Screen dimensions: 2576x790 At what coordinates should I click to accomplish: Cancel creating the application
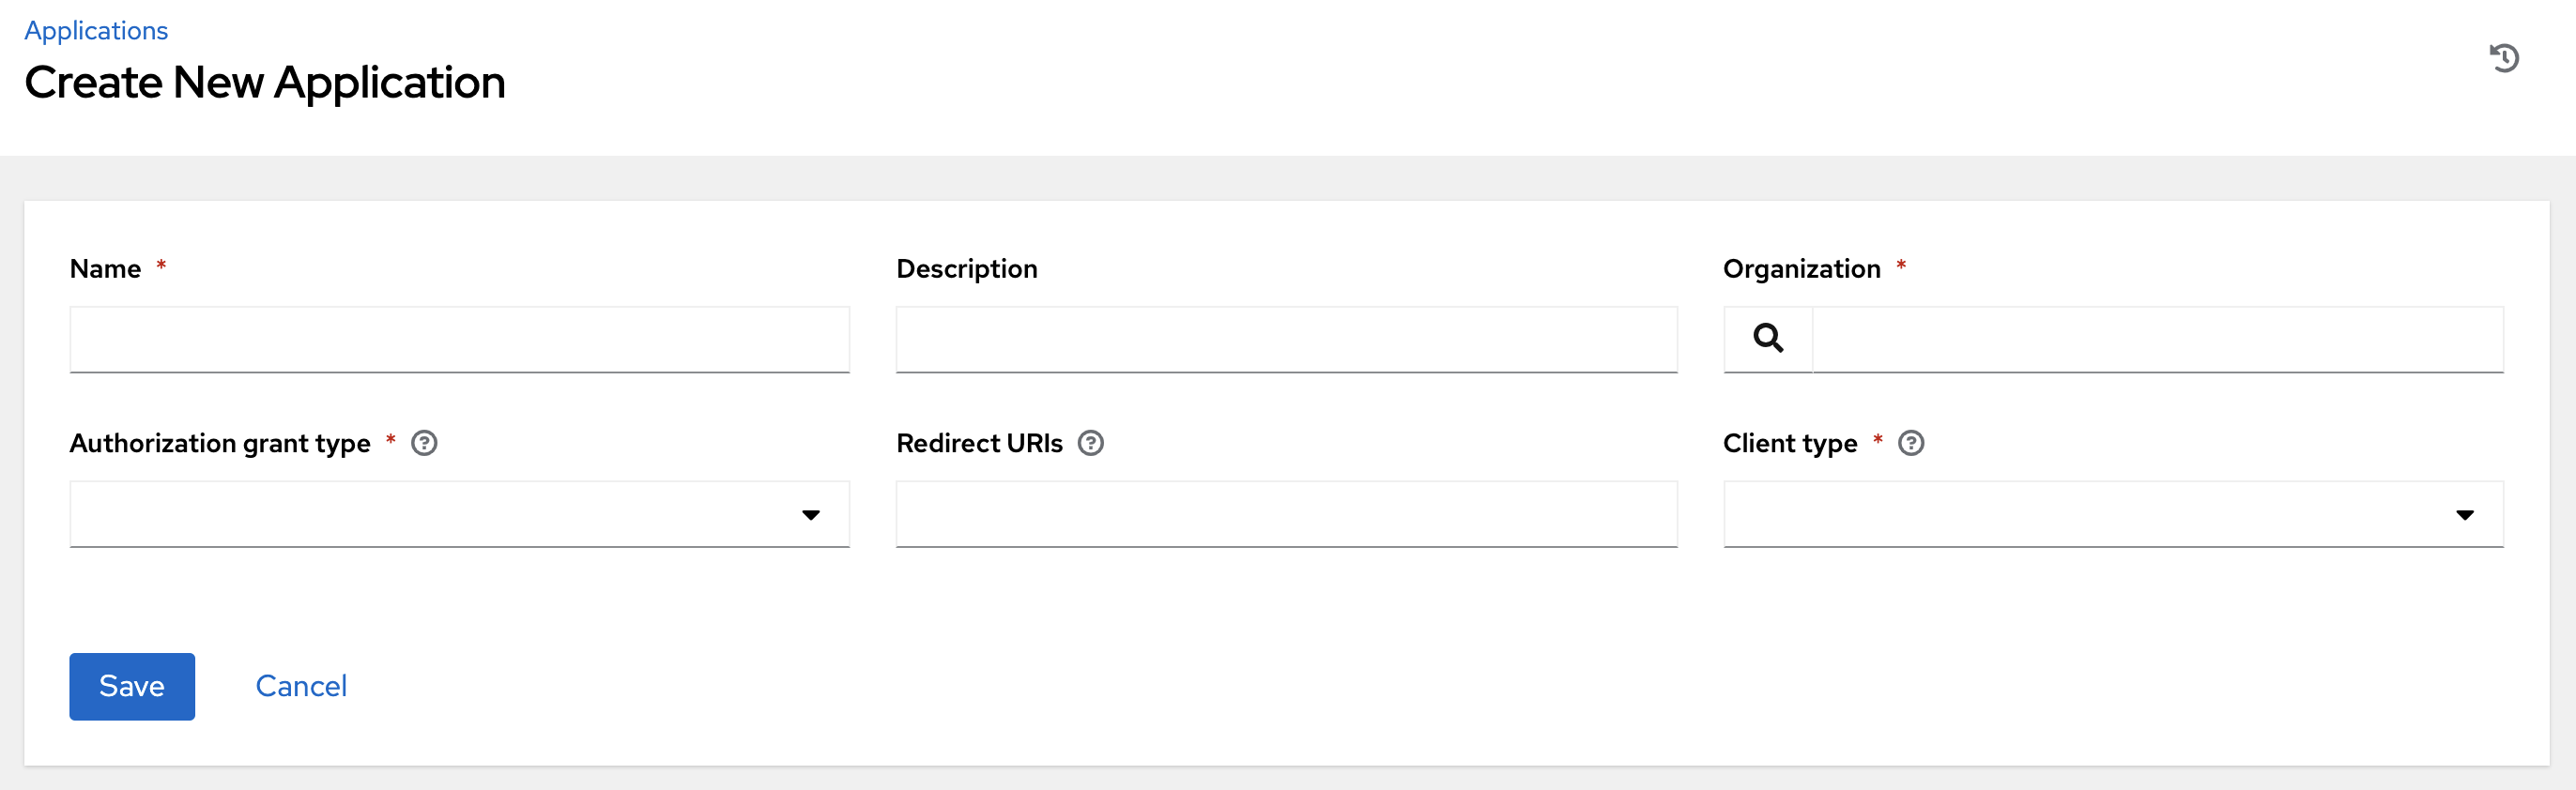[301, 686]
